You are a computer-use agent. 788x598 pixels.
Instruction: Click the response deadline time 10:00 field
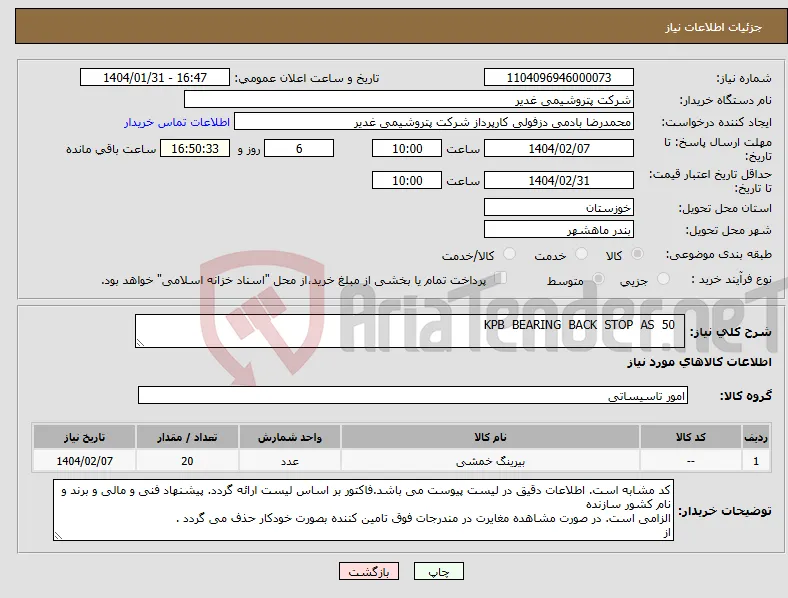pyautogui.click(x=407, y=149)
